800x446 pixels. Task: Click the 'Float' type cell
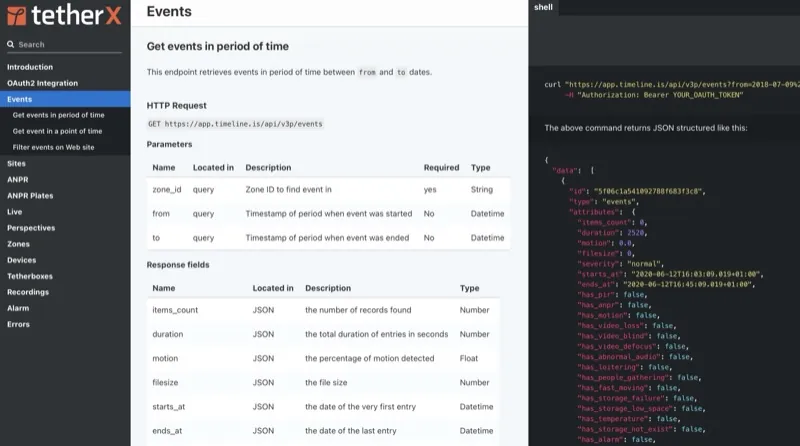468,358
